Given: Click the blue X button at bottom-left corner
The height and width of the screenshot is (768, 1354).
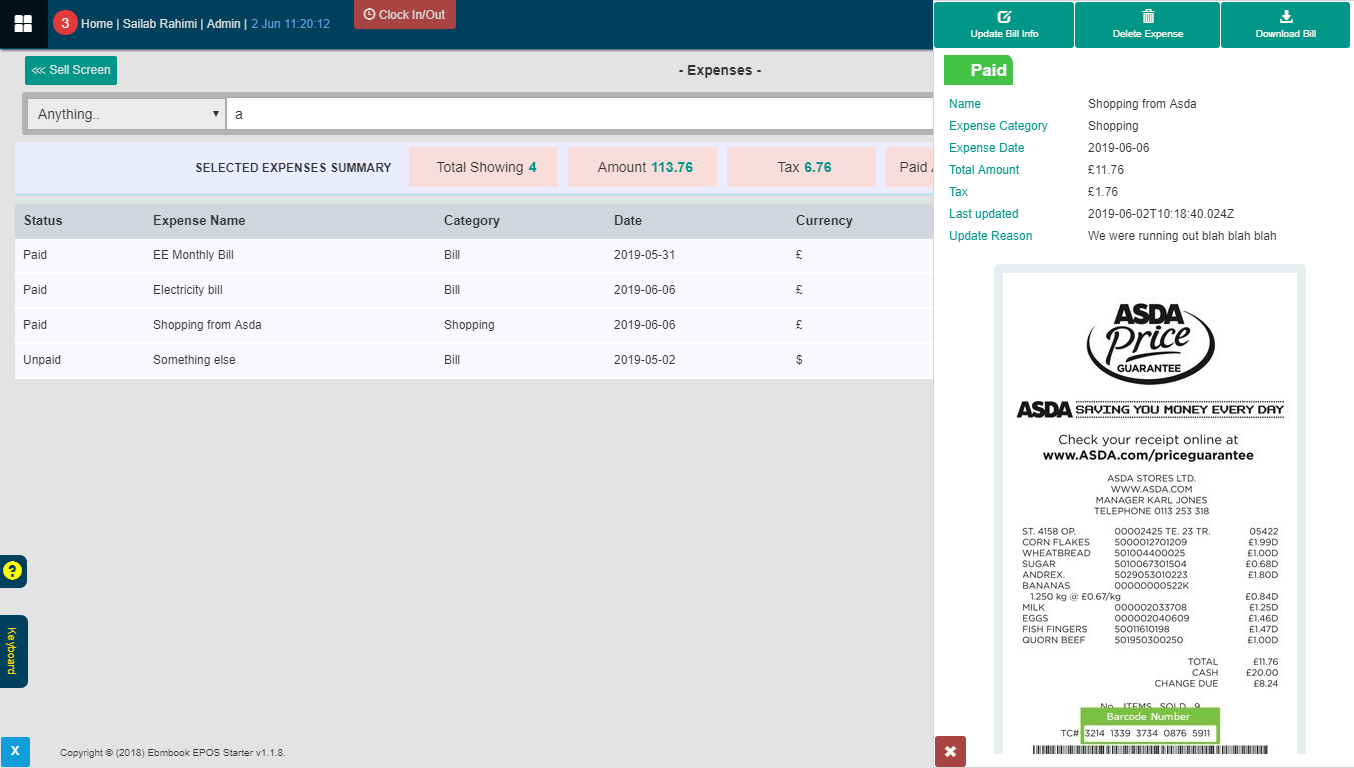Looking at the screenshot, I should point(15,752).
